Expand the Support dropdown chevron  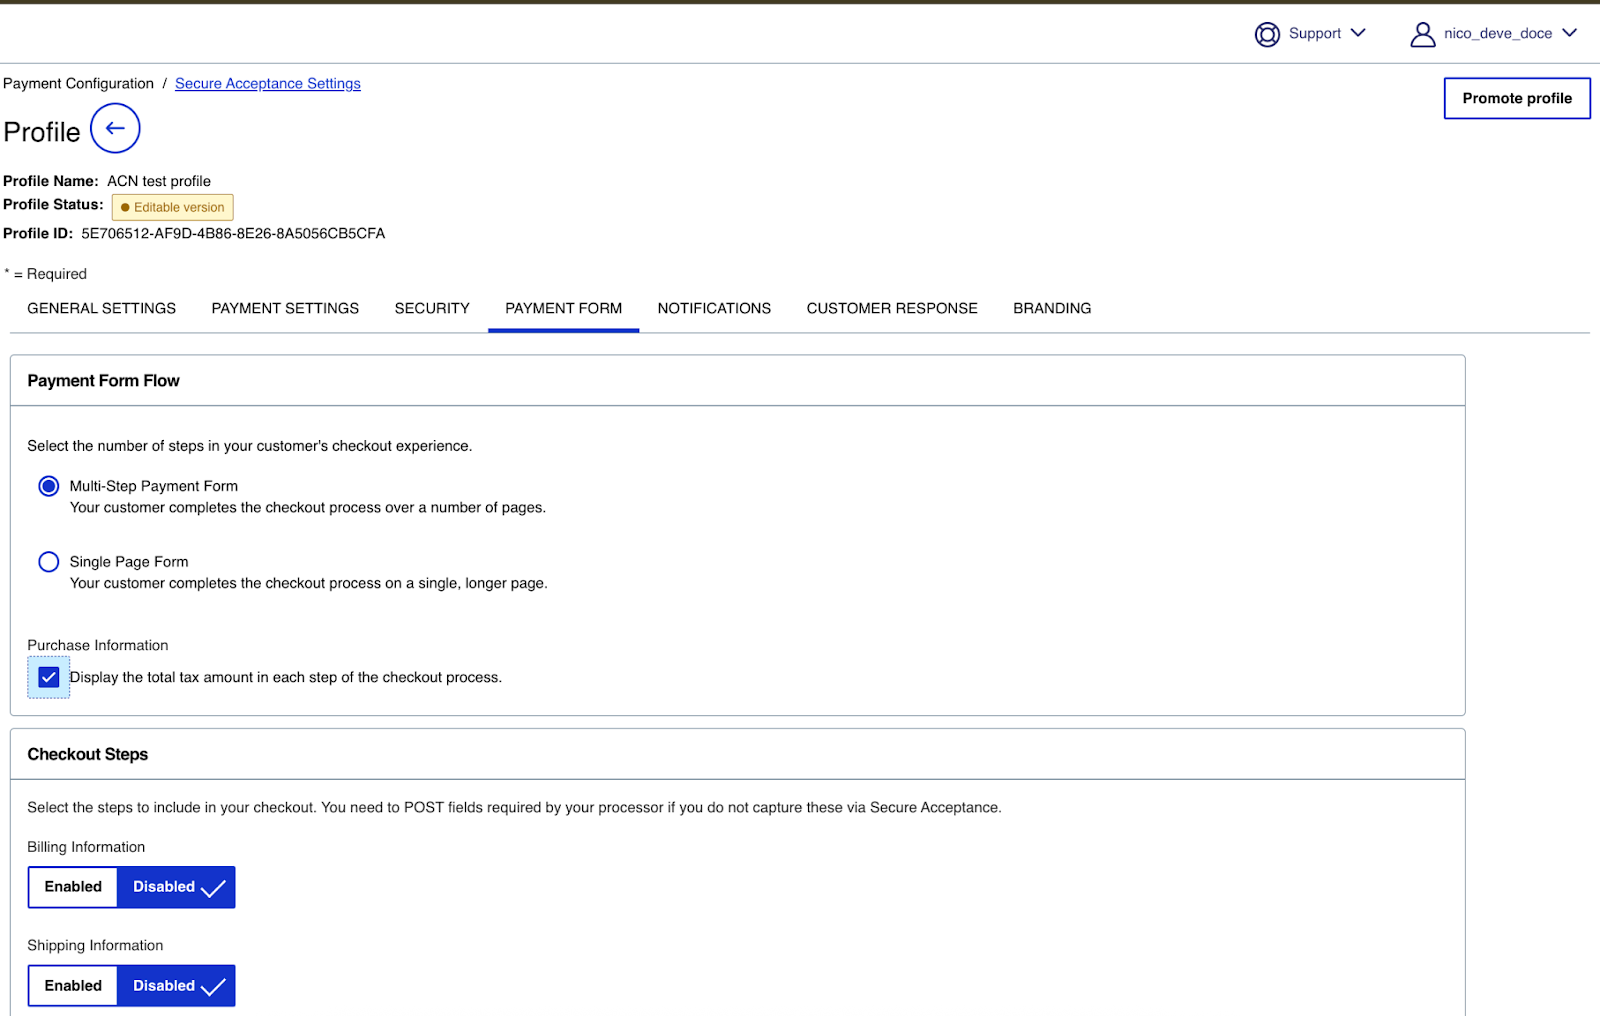(1358, 33)
